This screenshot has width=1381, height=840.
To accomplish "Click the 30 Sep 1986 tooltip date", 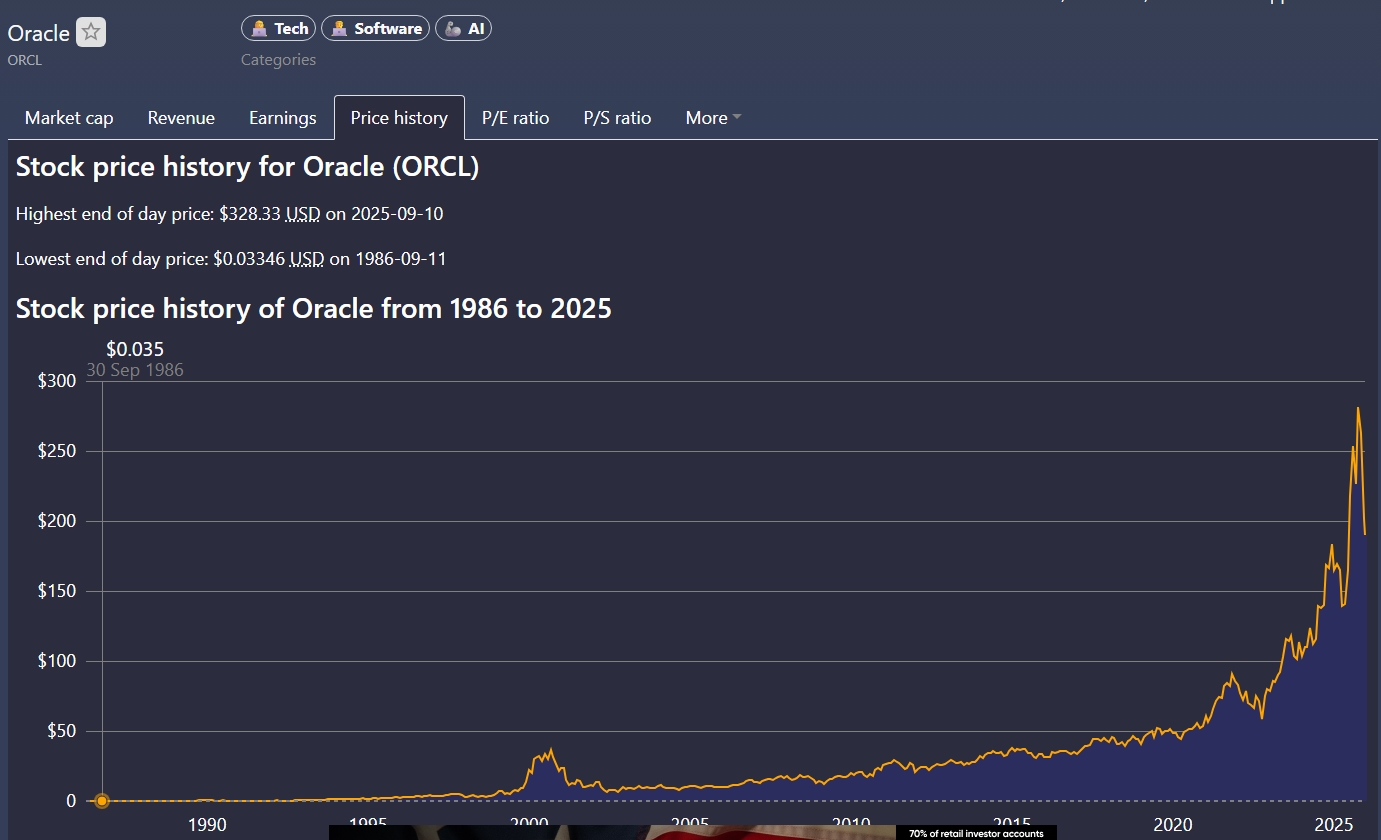I will [135, 370].
